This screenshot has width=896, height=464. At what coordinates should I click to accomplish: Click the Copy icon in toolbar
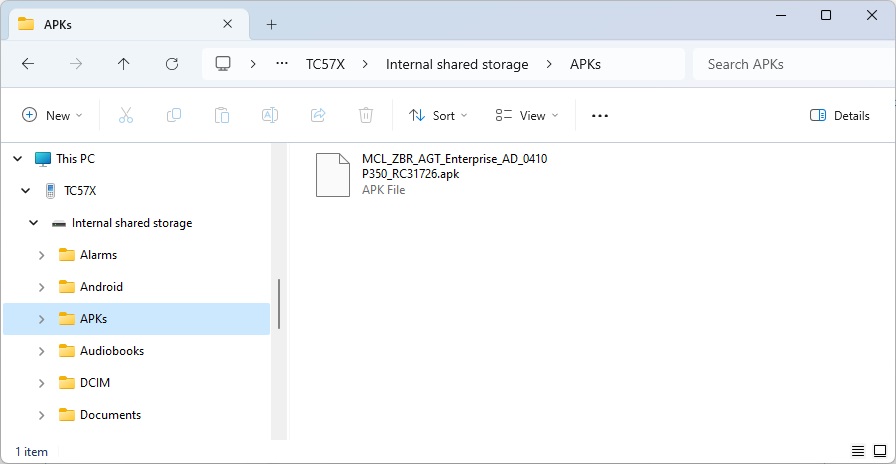(x=174, y=116)
